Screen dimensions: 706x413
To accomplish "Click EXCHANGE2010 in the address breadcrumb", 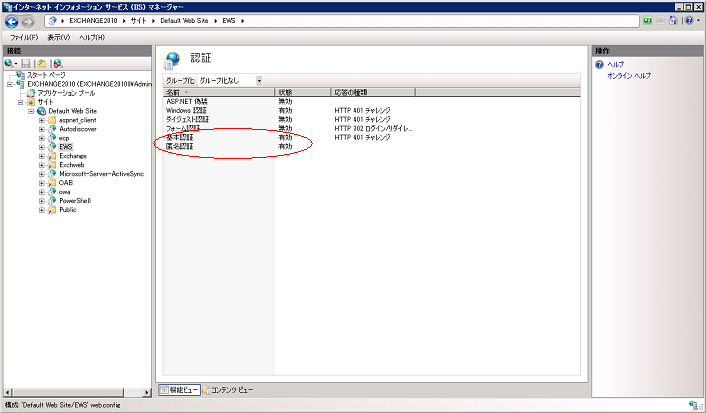I will click(x=93, y=21).
